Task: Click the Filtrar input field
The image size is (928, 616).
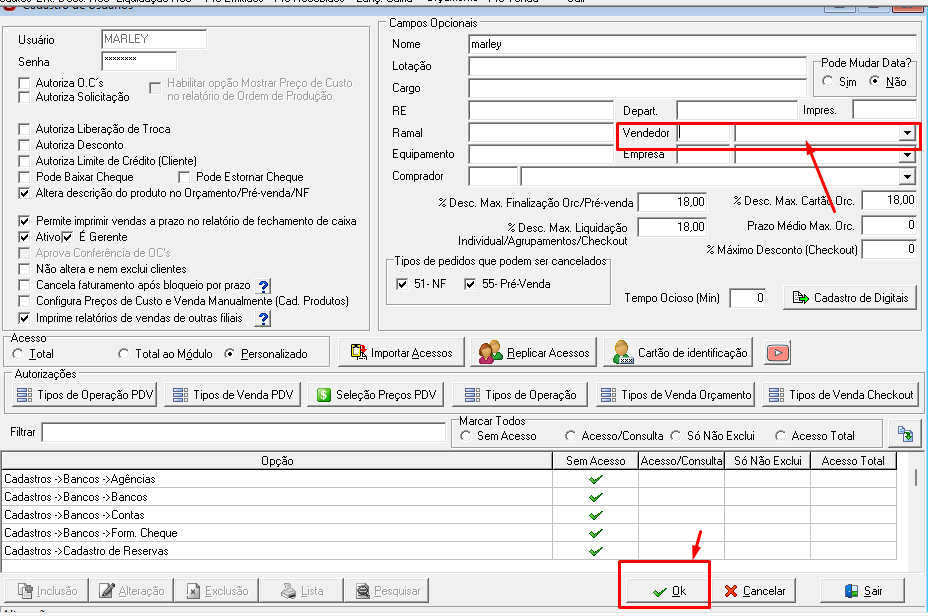Action: coord(243,433)
